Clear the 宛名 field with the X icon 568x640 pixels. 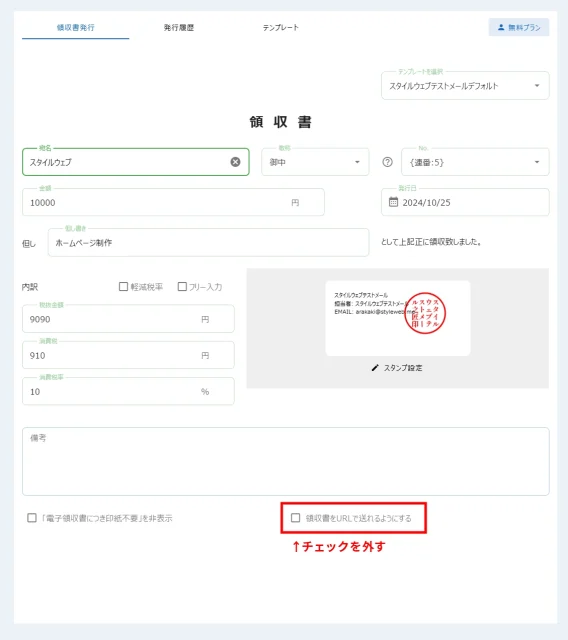click(x=235, y=162)
